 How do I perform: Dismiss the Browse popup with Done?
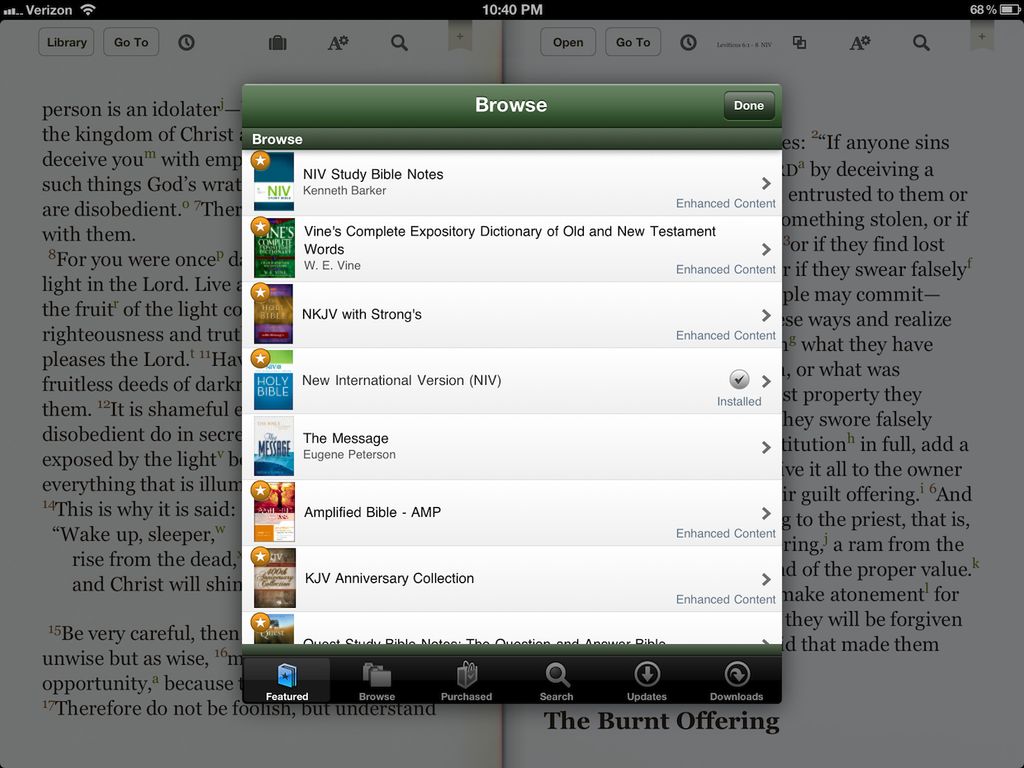pos(748,105)
